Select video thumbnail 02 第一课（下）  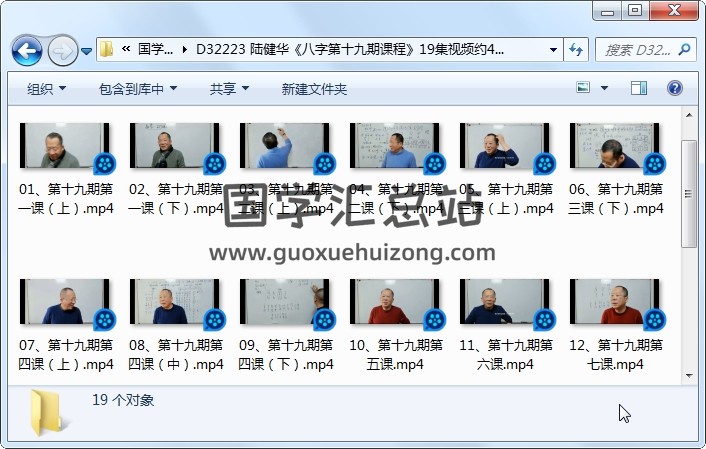click(175, 146)
